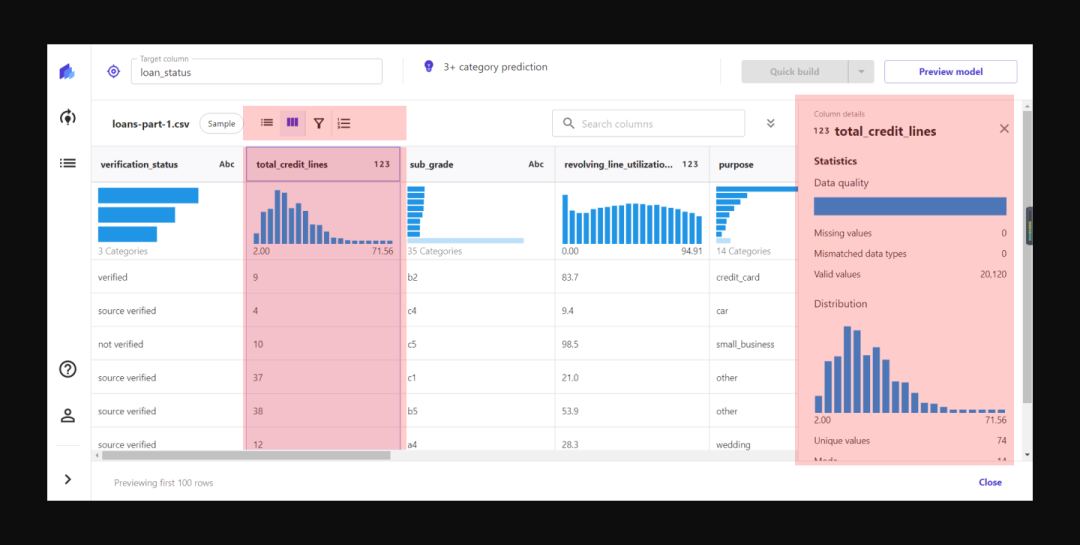Close the column details panel
Image resolution: width=1080 pixels, height=545 pixels.
[x=1004, y=128]
